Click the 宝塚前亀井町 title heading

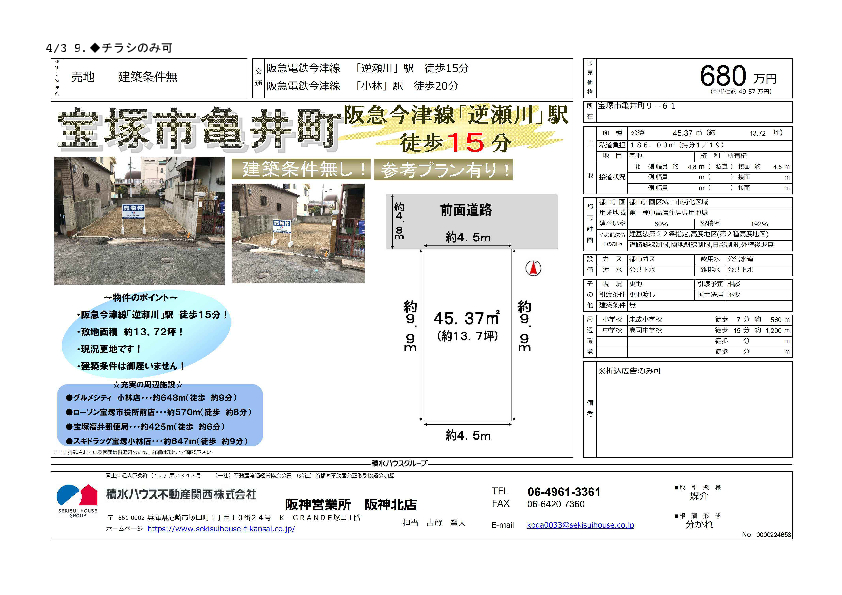pos(196,127)
